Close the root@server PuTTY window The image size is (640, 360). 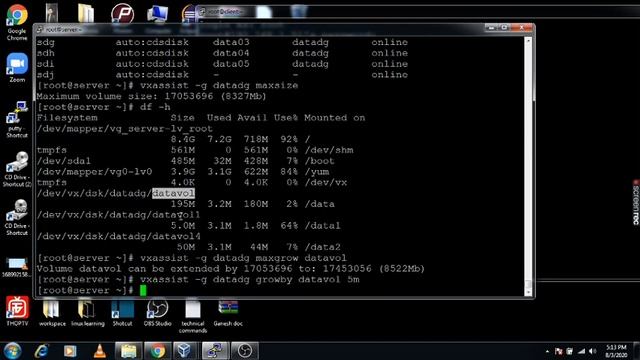pos(522,28)
